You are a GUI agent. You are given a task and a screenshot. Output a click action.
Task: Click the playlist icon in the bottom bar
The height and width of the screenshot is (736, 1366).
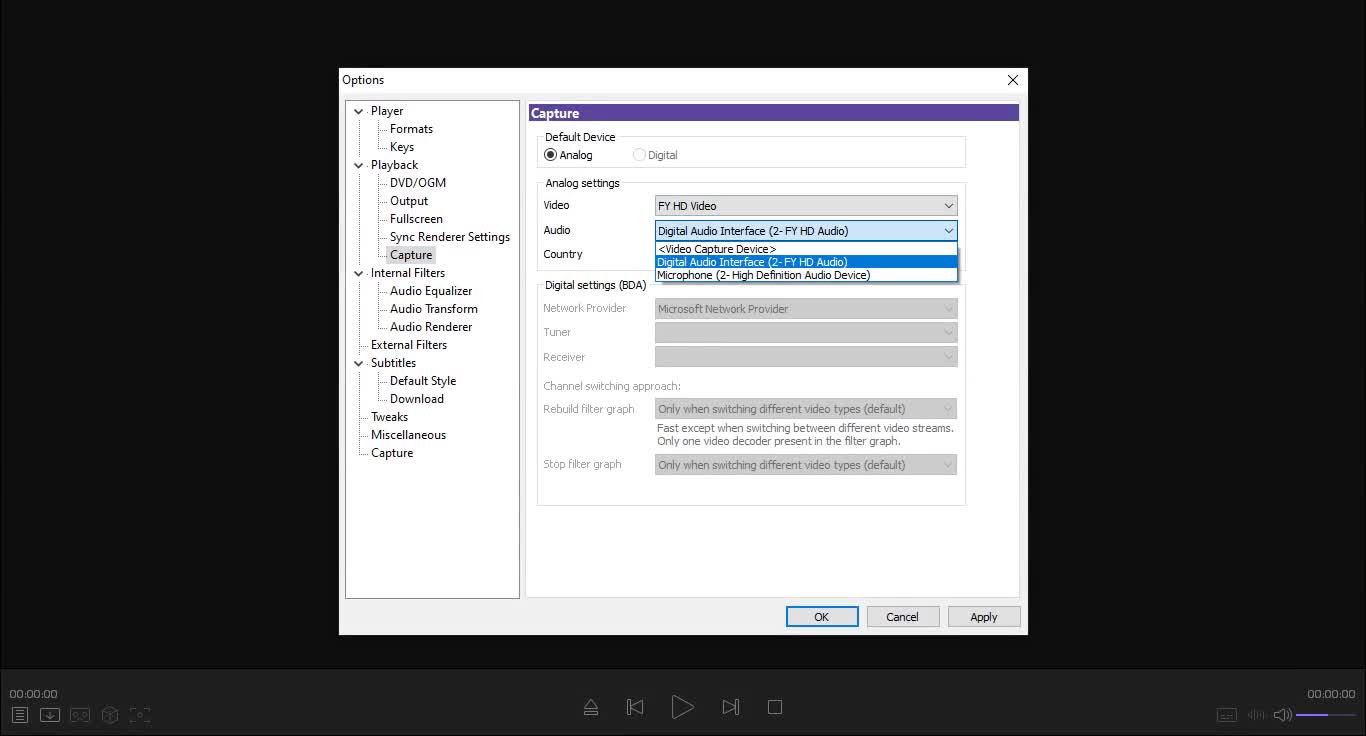coord(19,715)
